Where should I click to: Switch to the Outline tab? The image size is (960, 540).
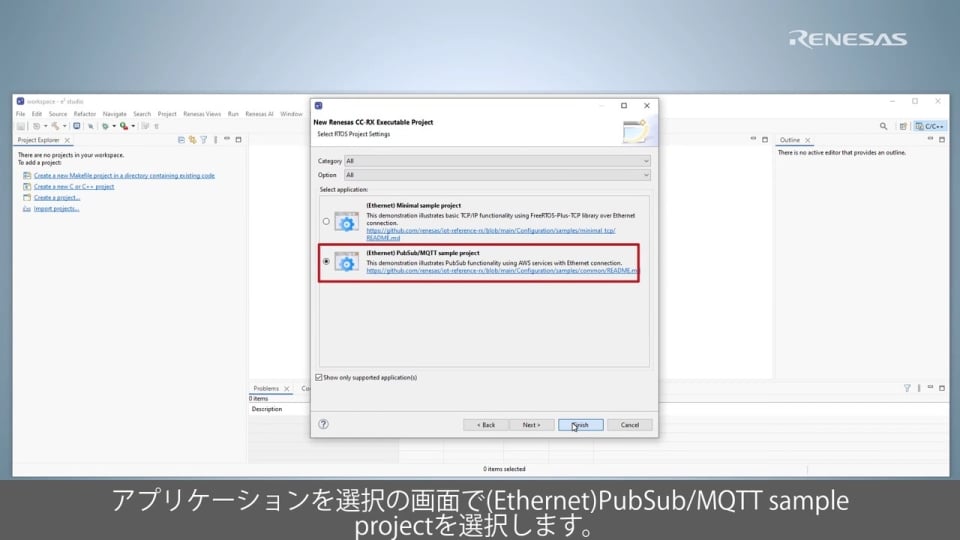790,140
